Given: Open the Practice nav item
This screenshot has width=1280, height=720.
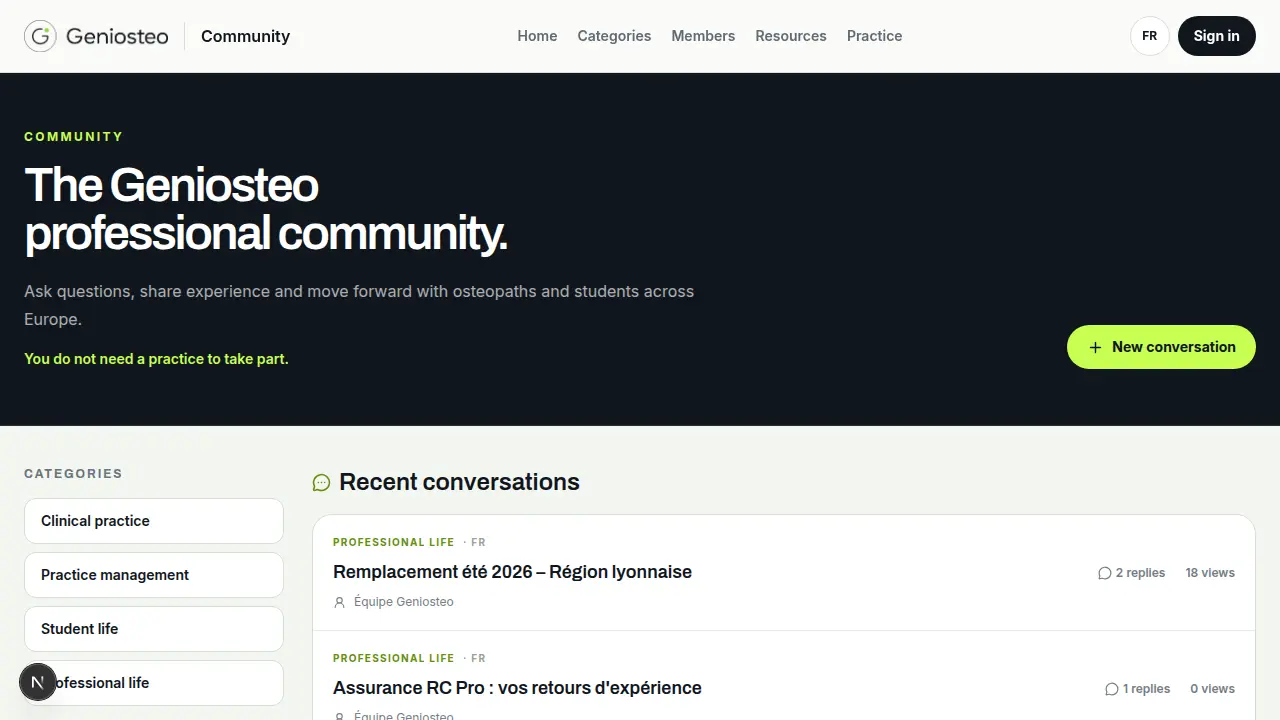Looking at the screenshot, I should [x=874, y=36].
